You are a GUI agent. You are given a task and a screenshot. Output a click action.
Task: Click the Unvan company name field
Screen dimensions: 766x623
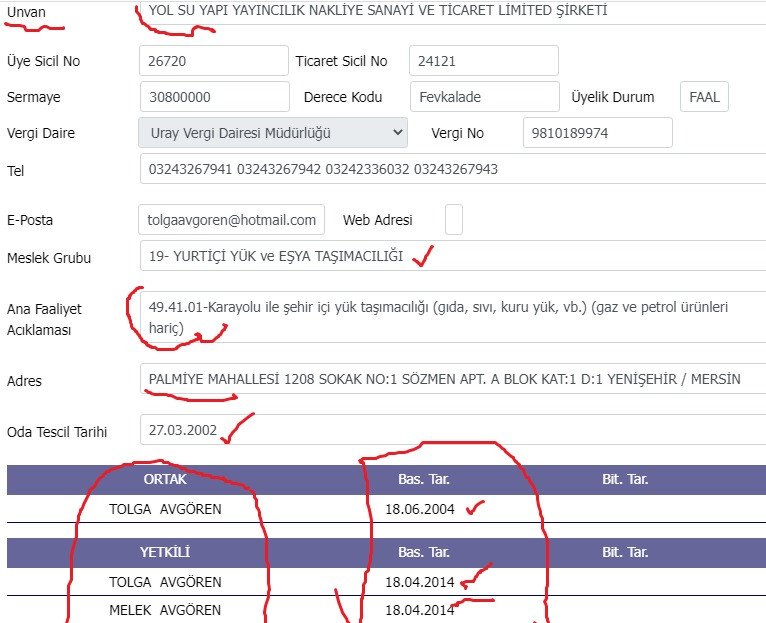453,12
